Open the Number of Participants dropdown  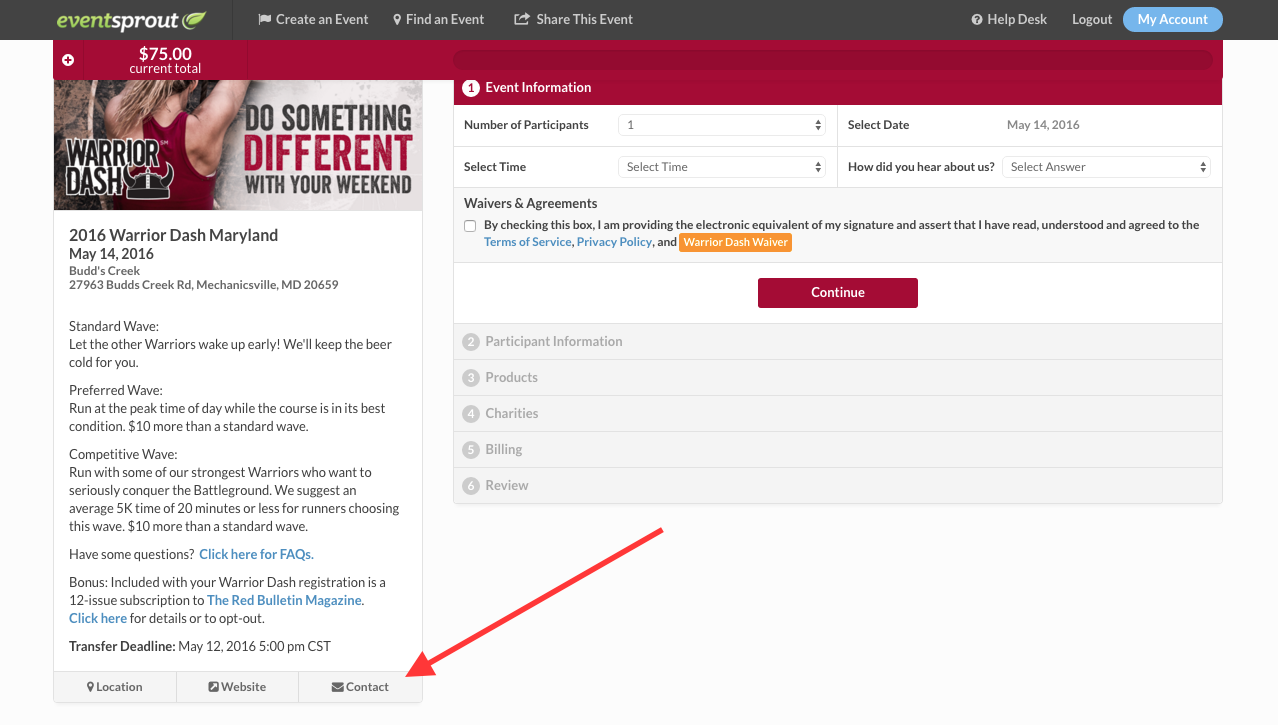[722, 125]
